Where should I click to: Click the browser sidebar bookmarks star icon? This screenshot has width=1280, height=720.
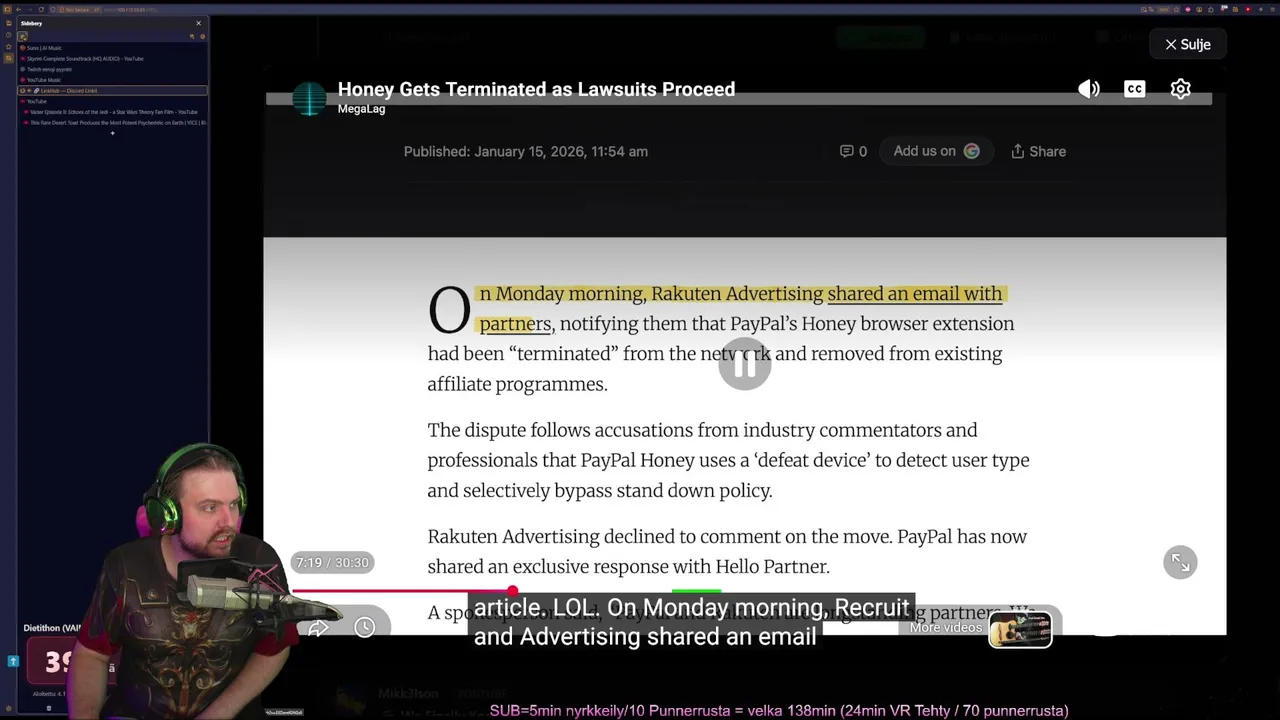(9, 48)
